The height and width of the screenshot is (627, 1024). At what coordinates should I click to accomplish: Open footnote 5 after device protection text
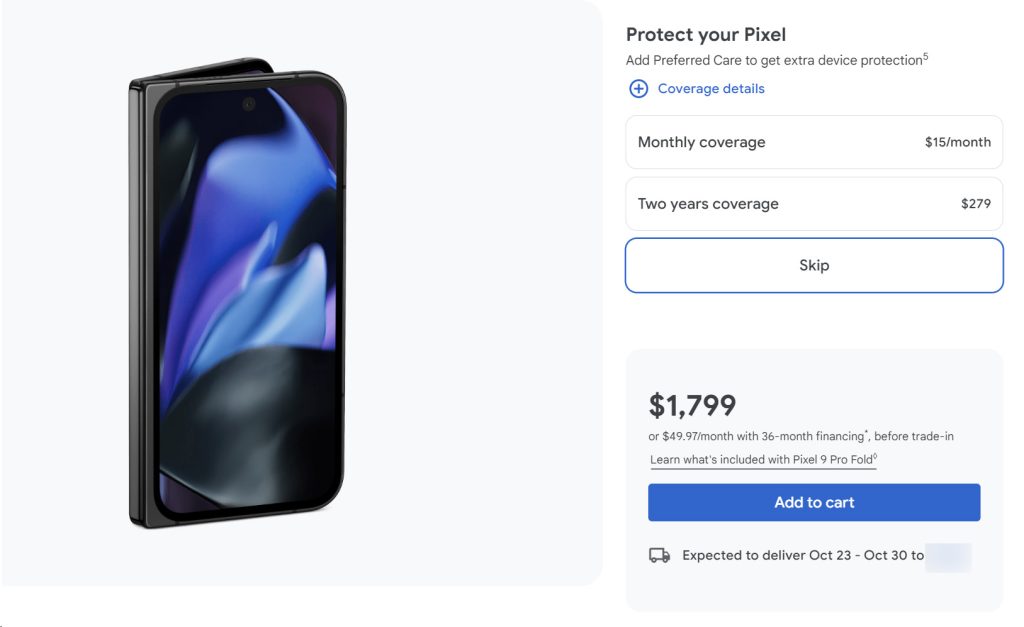pyautogui.click(x=925, y=57)
